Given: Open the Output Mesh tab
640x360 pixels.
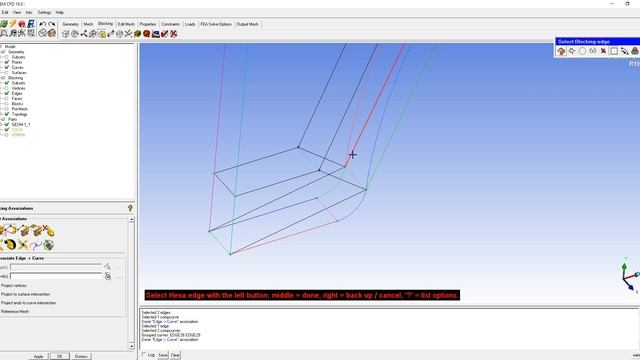Looking at the screenshot, I should coord(248,24).
